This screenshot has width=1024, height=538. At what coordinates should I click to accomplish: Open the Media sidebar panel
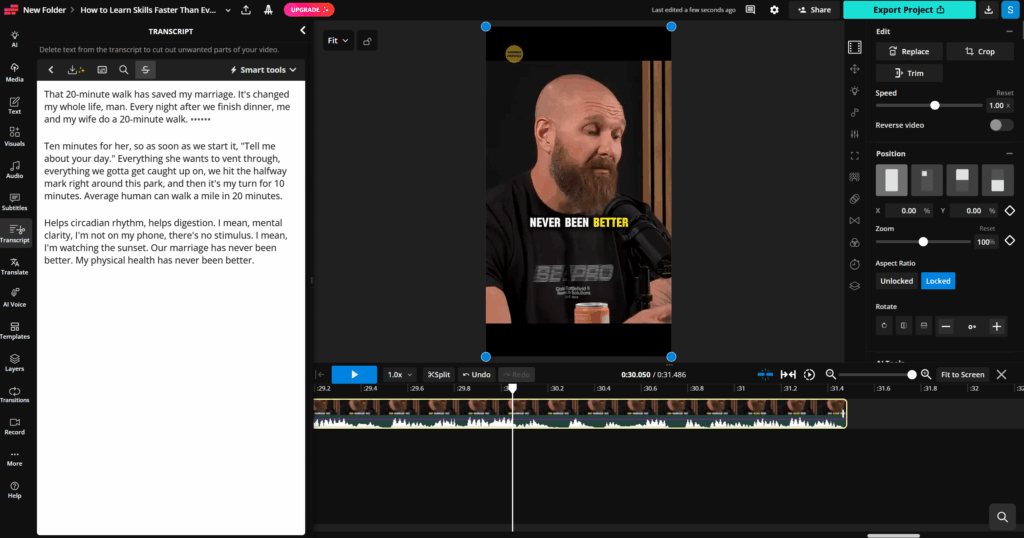coord(14,72)
